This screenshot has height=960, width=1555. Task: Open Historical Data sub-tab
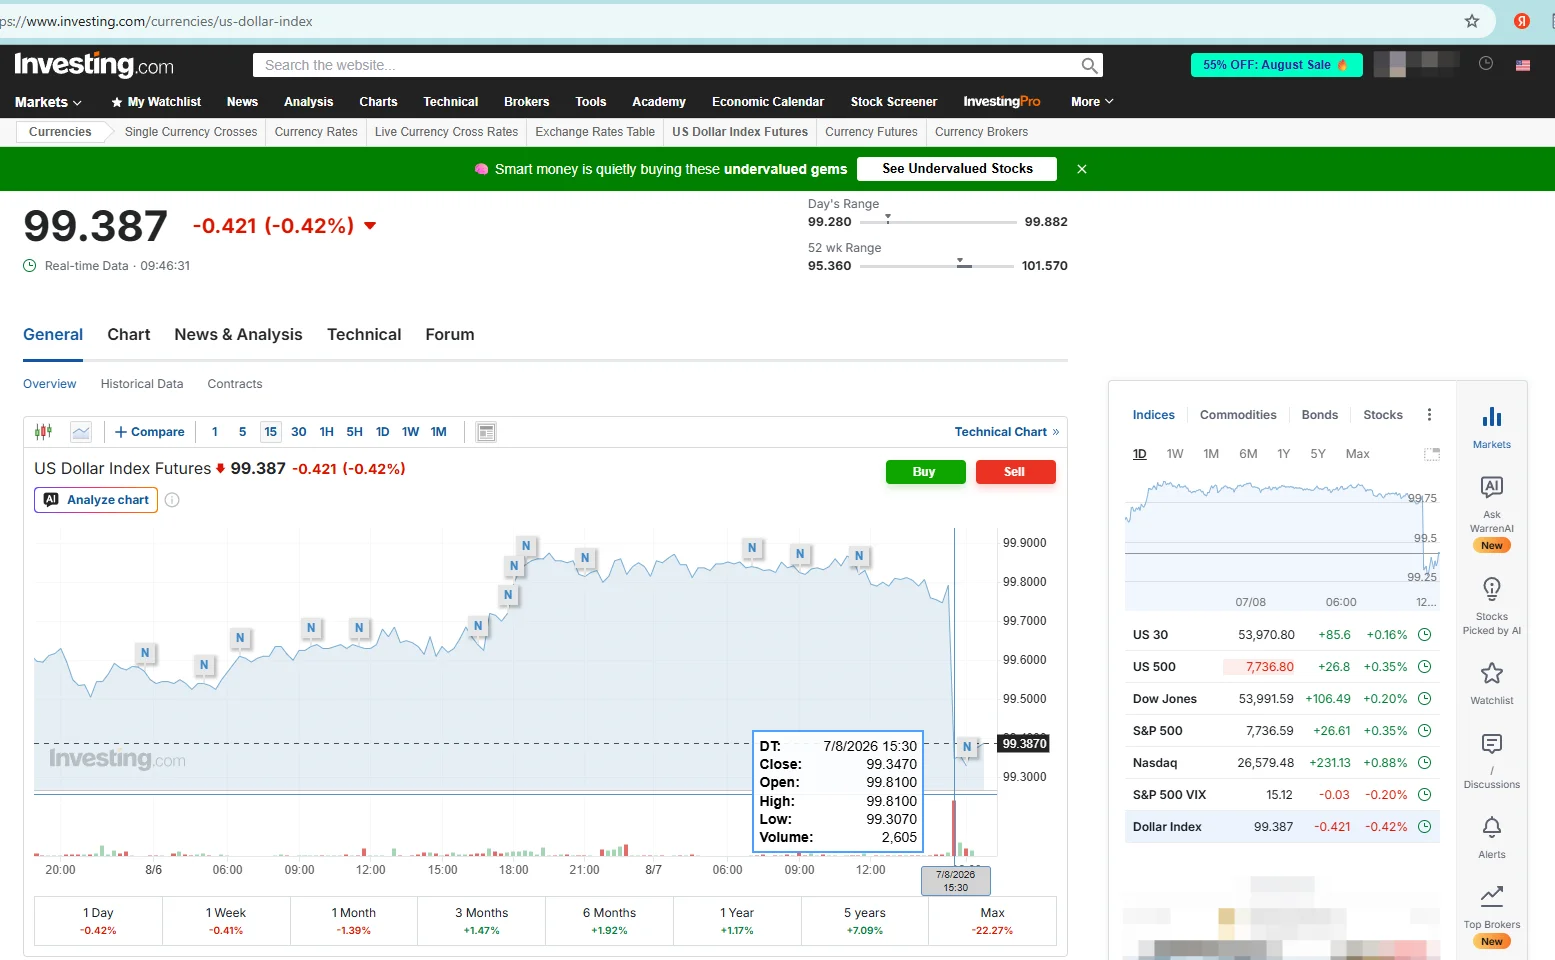(x=142, y=384)
